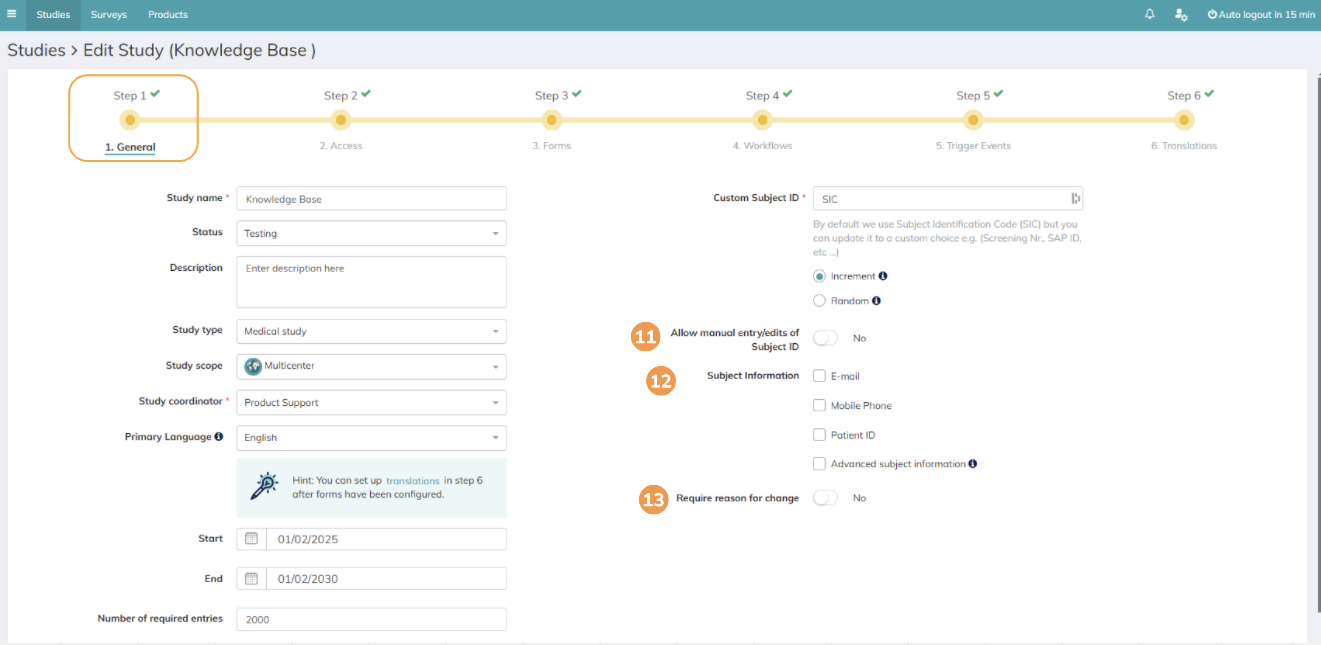1321x645 pixels.
Task: Check the Mobile Phone checkbox
Action: [x=820, y=406]
